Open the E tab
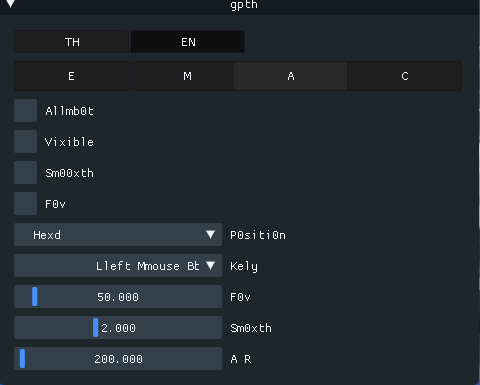 click(x=71, y=76)
